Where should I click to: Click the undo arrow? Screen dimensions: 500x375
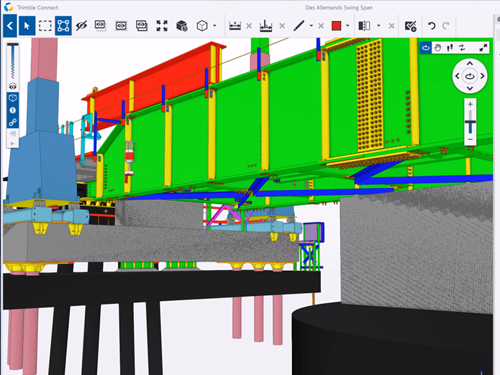[432, 26]
